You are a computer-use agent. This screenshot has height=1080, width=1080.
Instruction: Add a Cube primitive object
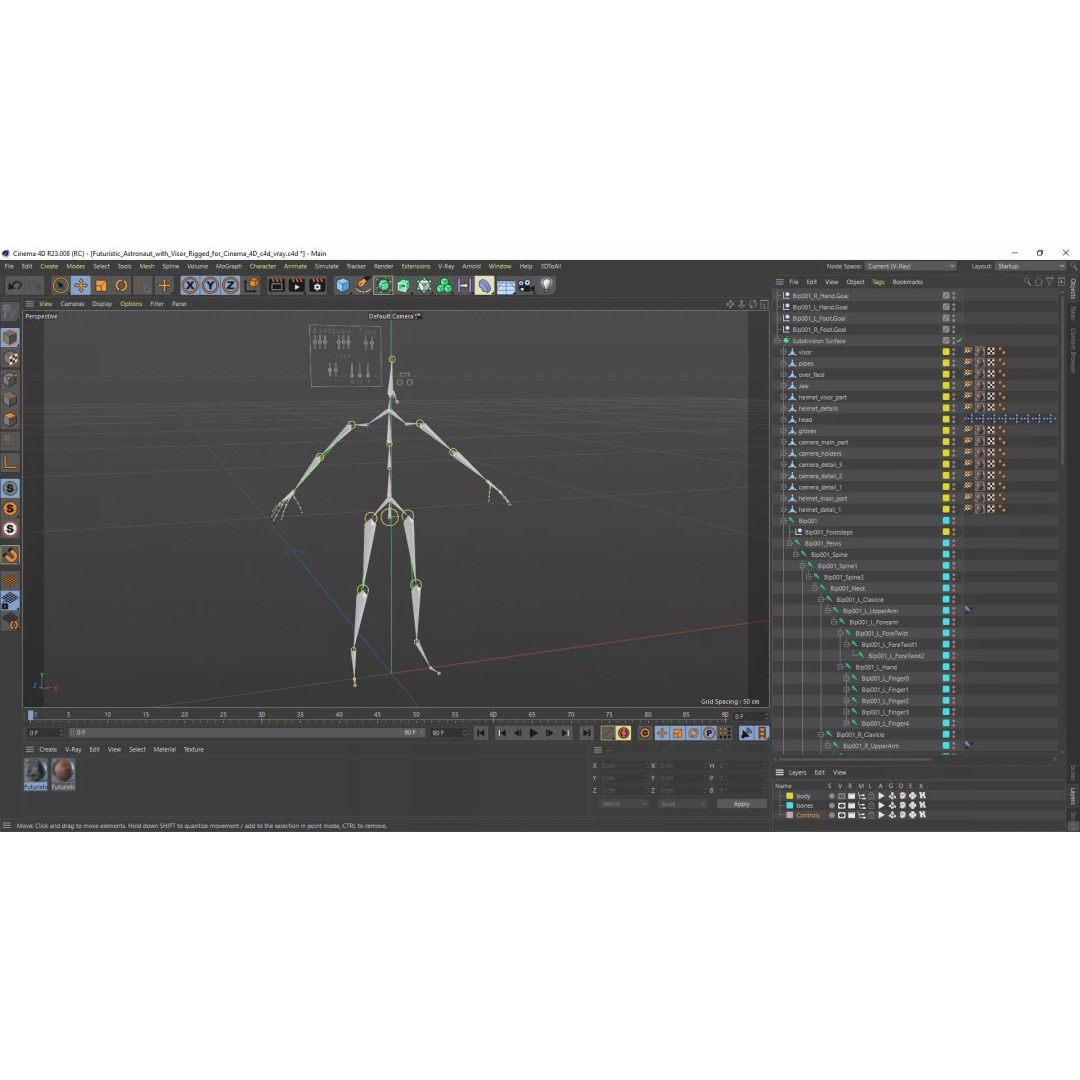[x=342, y=285]
